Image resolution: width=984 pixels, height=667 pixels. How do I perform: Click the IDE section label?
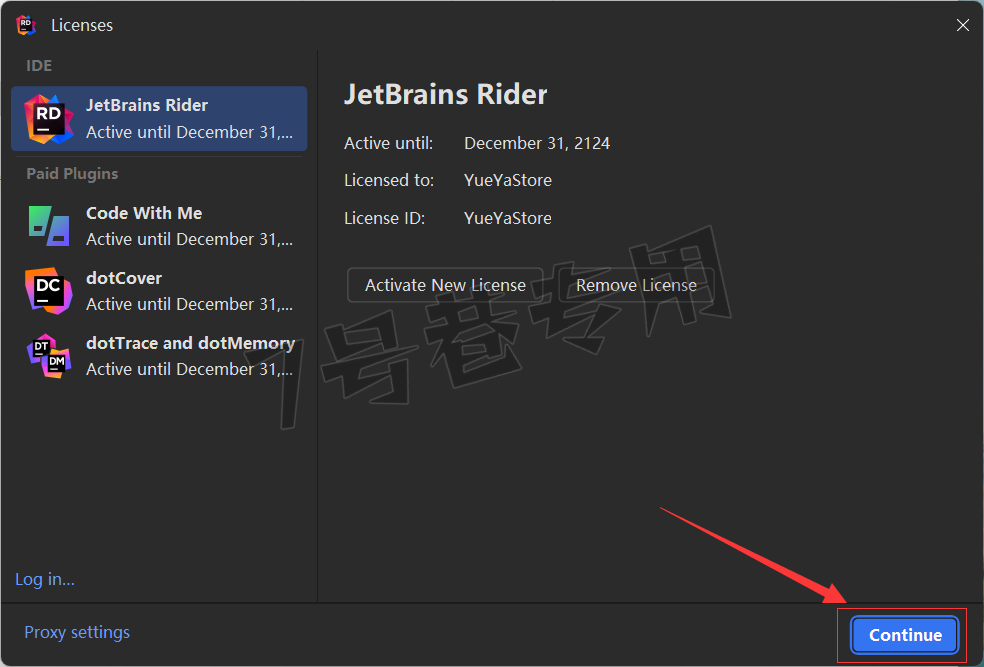[x=39, y=66]
